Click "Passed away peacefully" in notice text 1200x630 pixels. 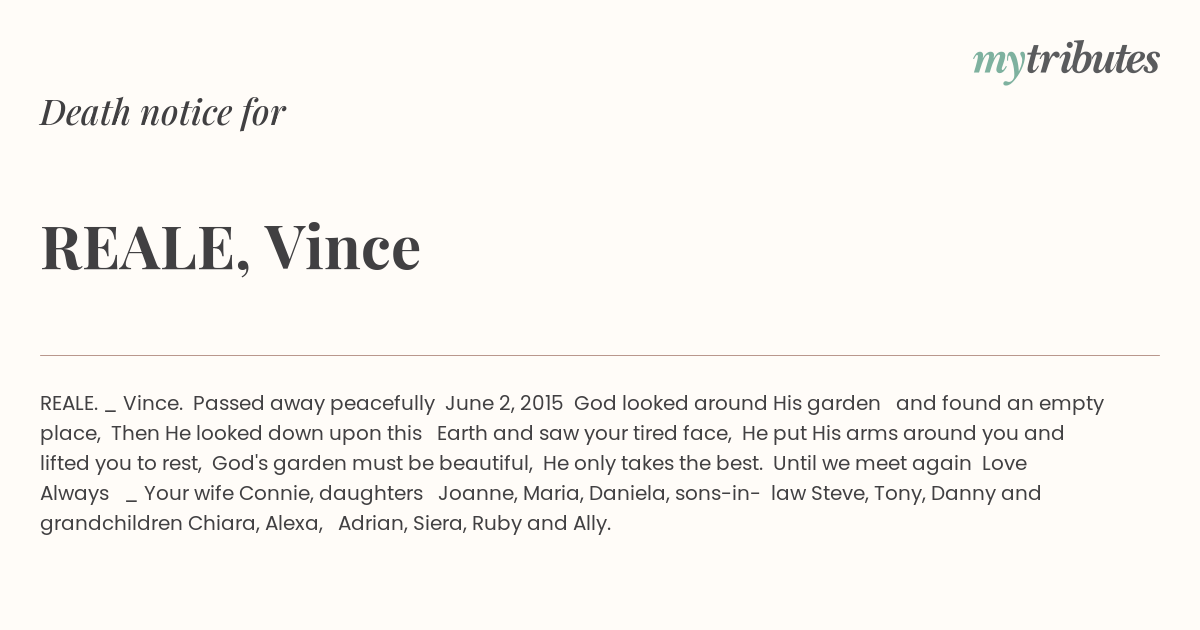[314, 404]
